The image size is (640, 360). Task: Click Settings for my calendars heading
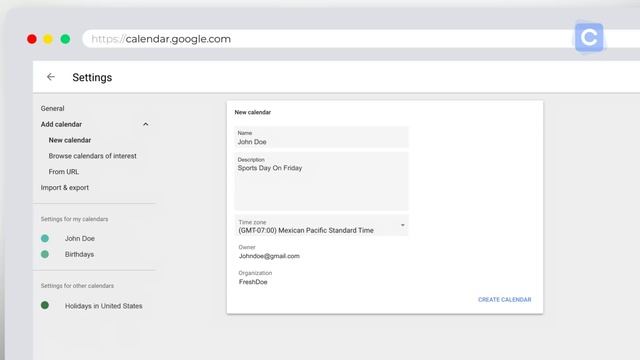(74, 219)
